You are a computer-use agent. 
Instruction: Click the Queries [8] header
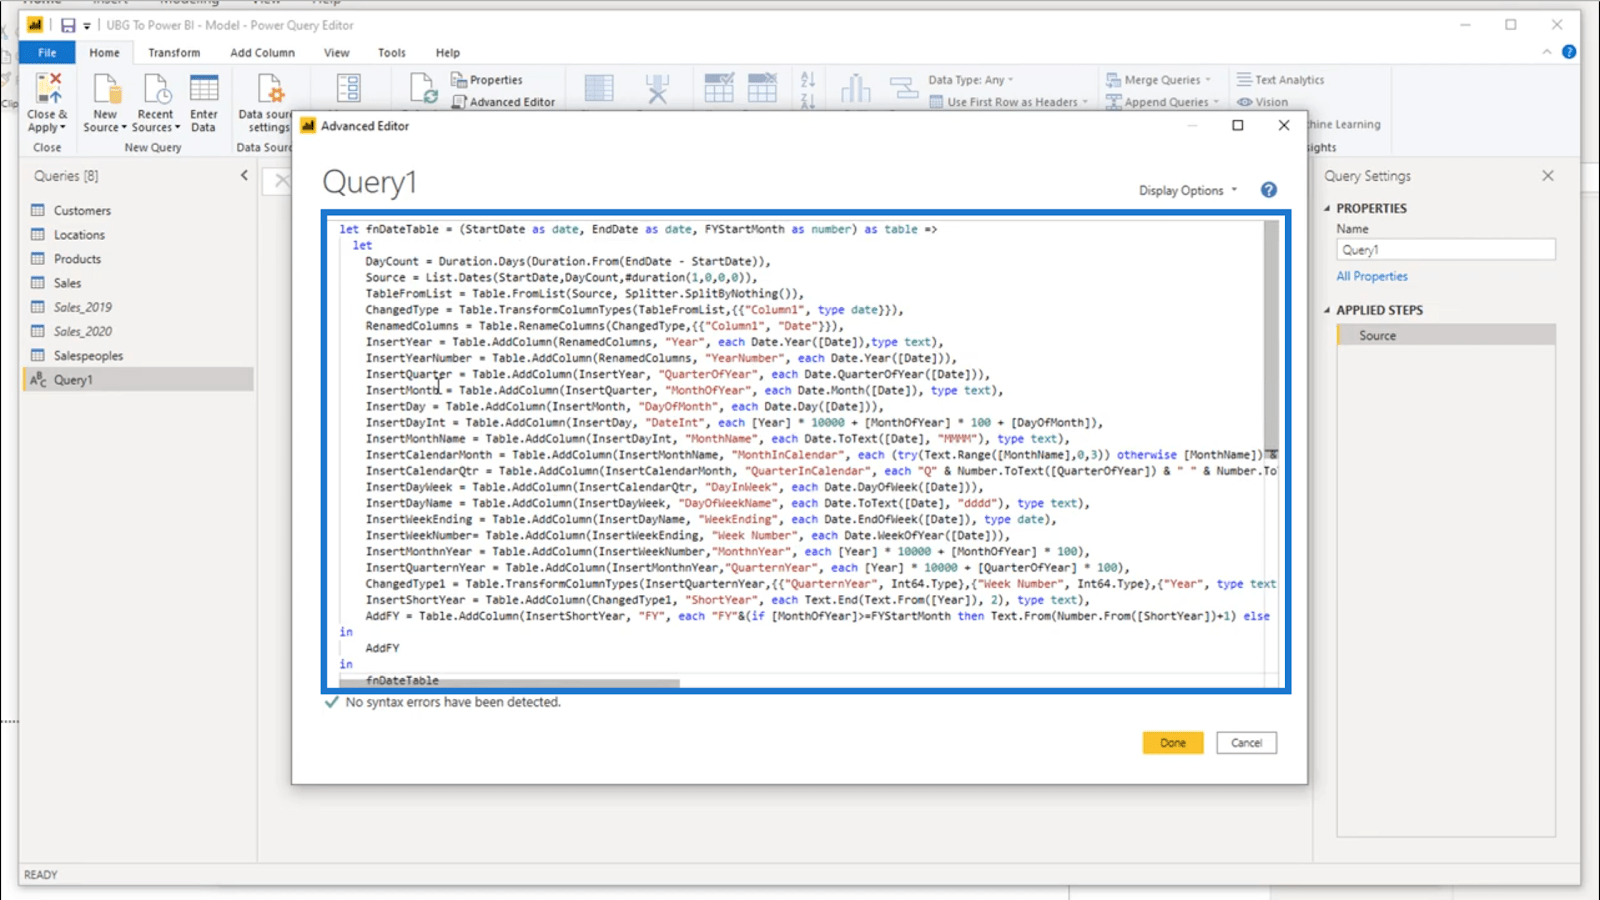[x=66, y=175]
